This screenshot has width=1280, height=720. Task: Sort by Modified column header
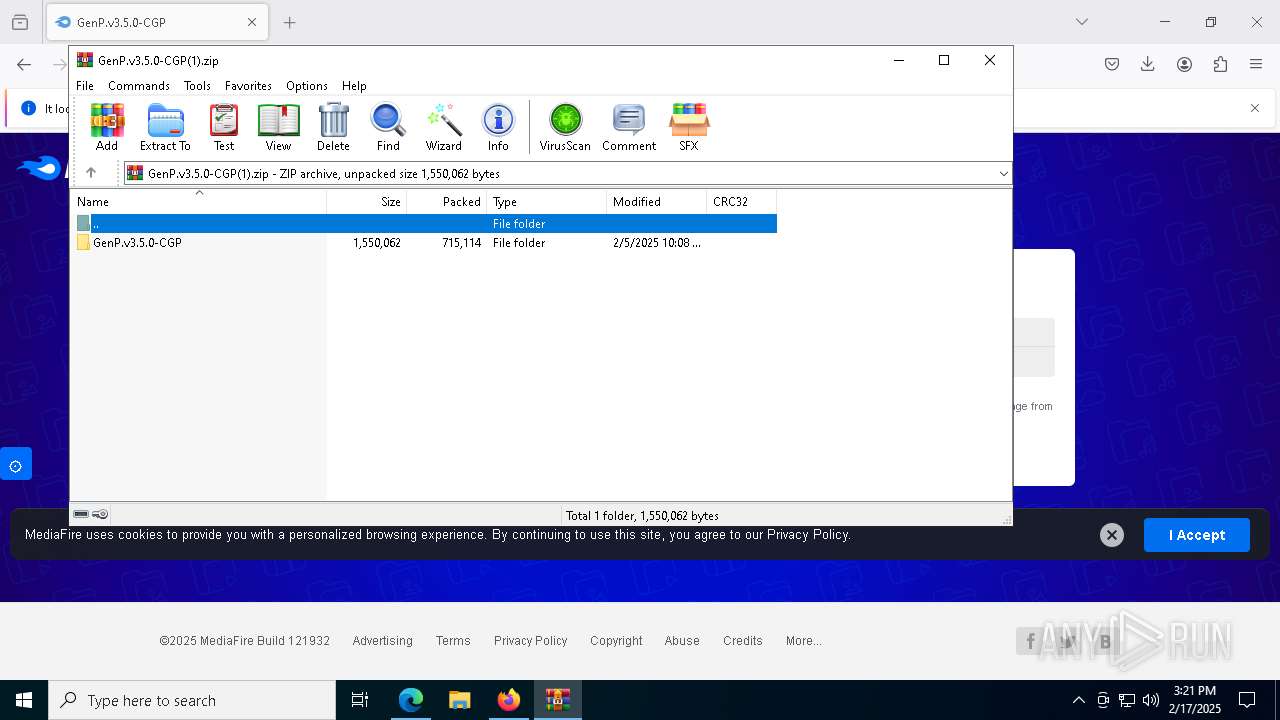[656, 202]
